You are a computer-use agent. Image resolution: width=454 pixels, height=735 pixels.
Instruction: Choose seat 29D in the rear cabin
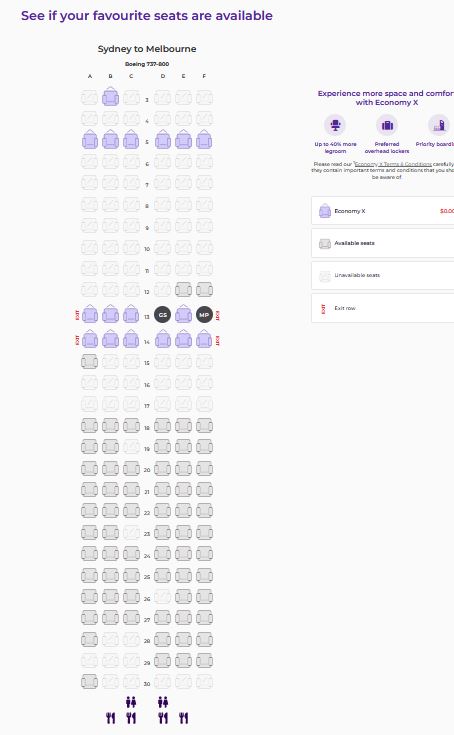point(163,661)
